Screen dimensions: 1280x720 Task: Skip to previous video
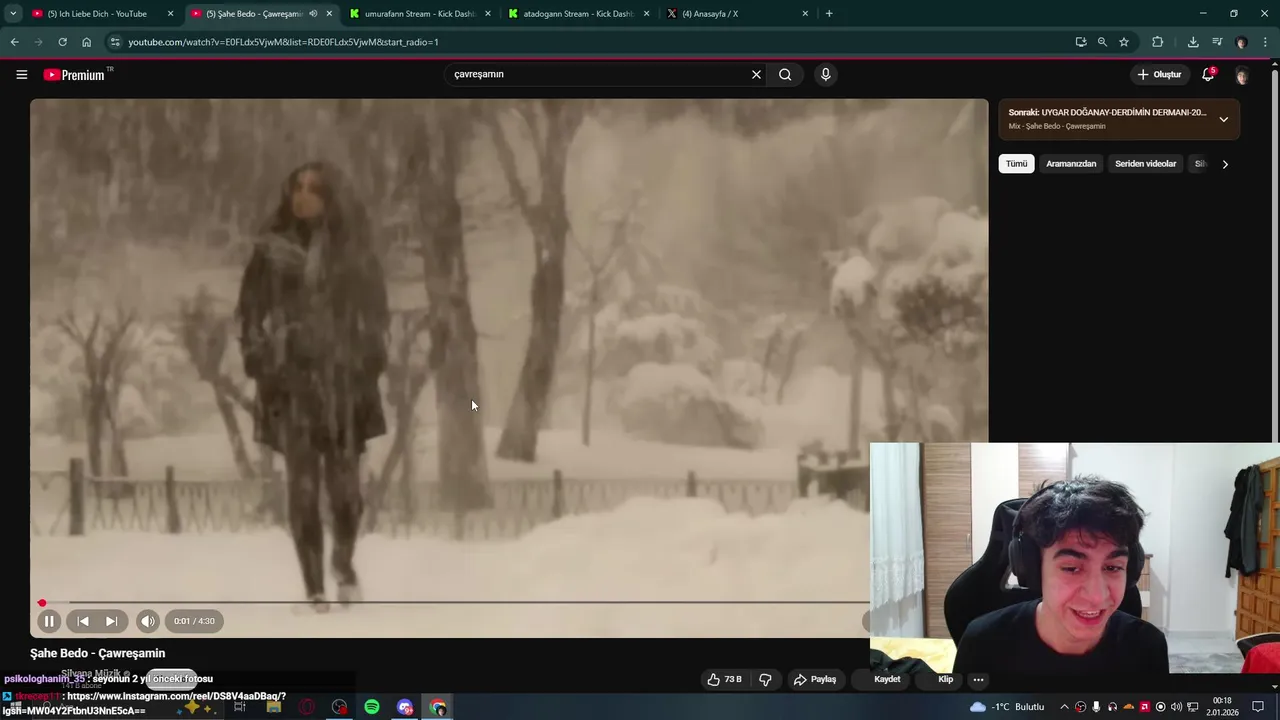click(83, 621)
